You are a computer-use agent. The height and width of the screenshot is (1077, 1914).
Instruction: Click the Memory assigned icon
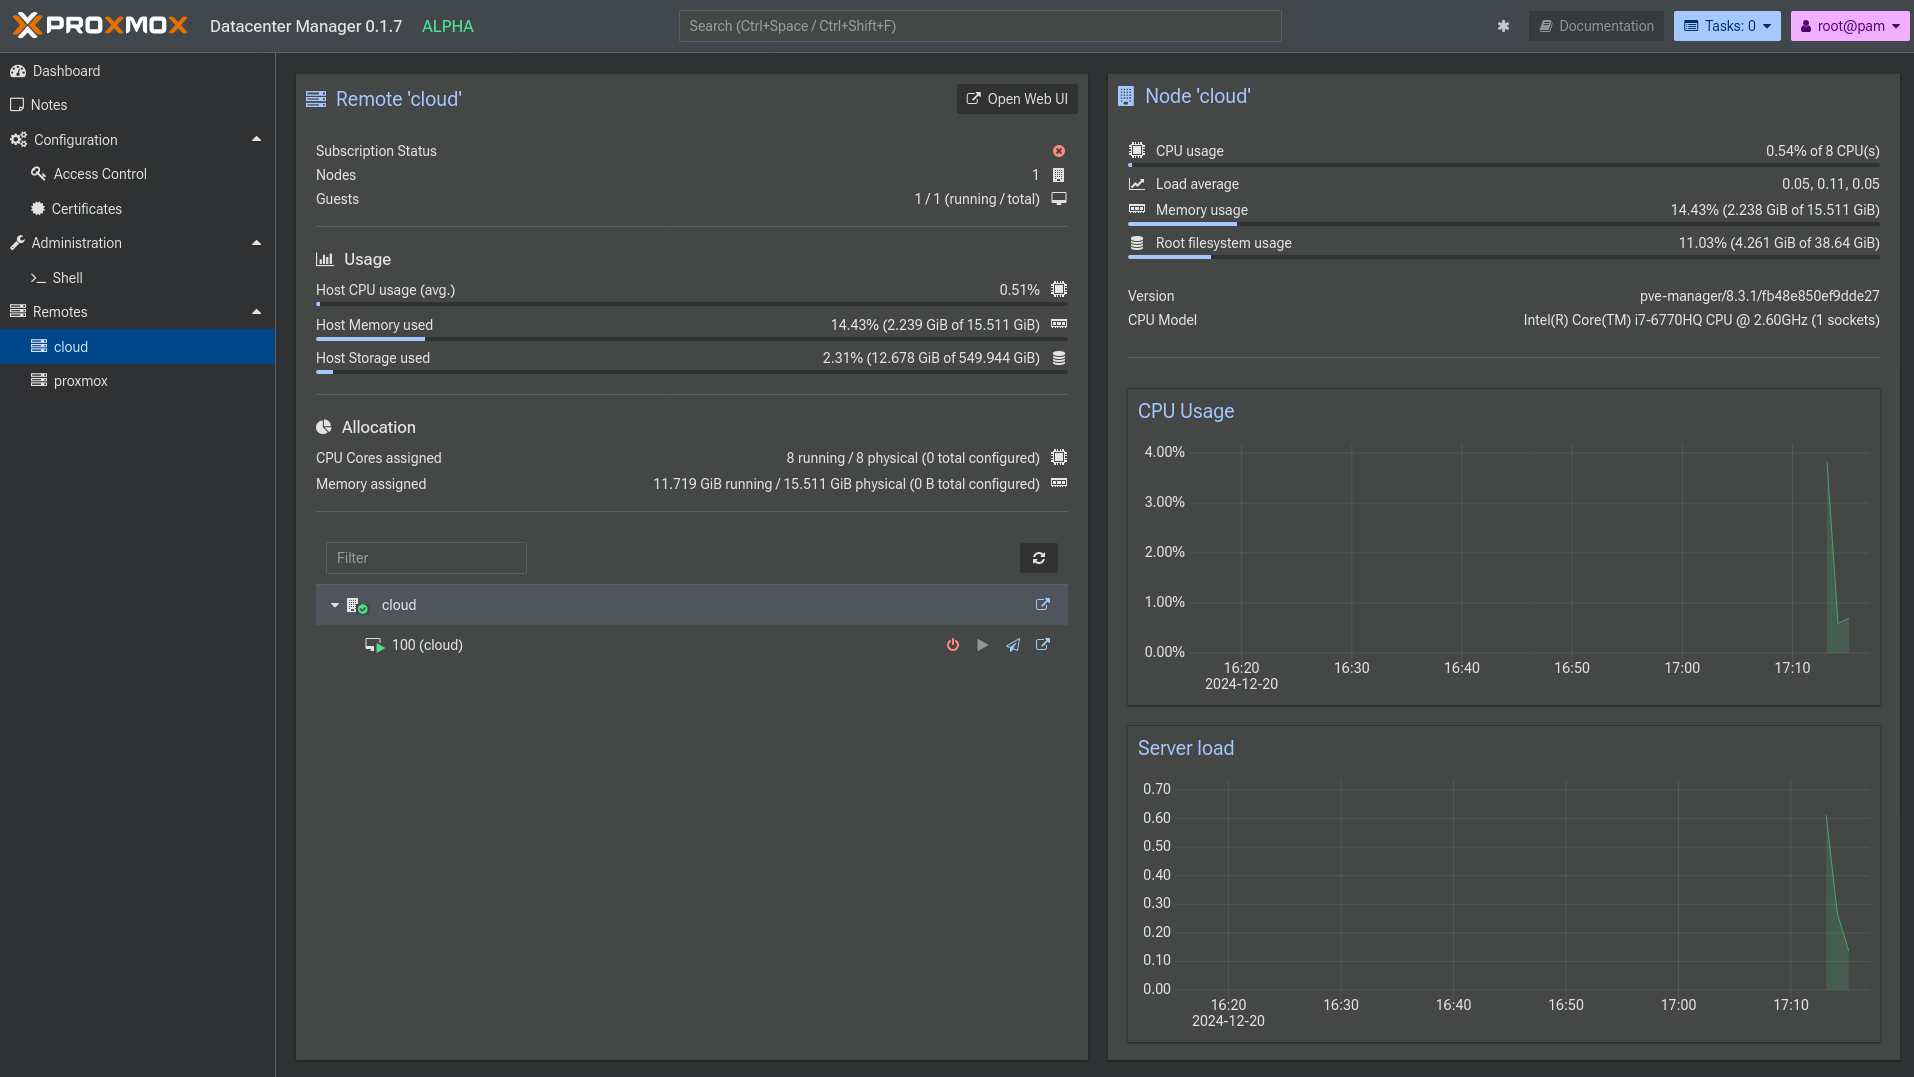point(1059,483)
